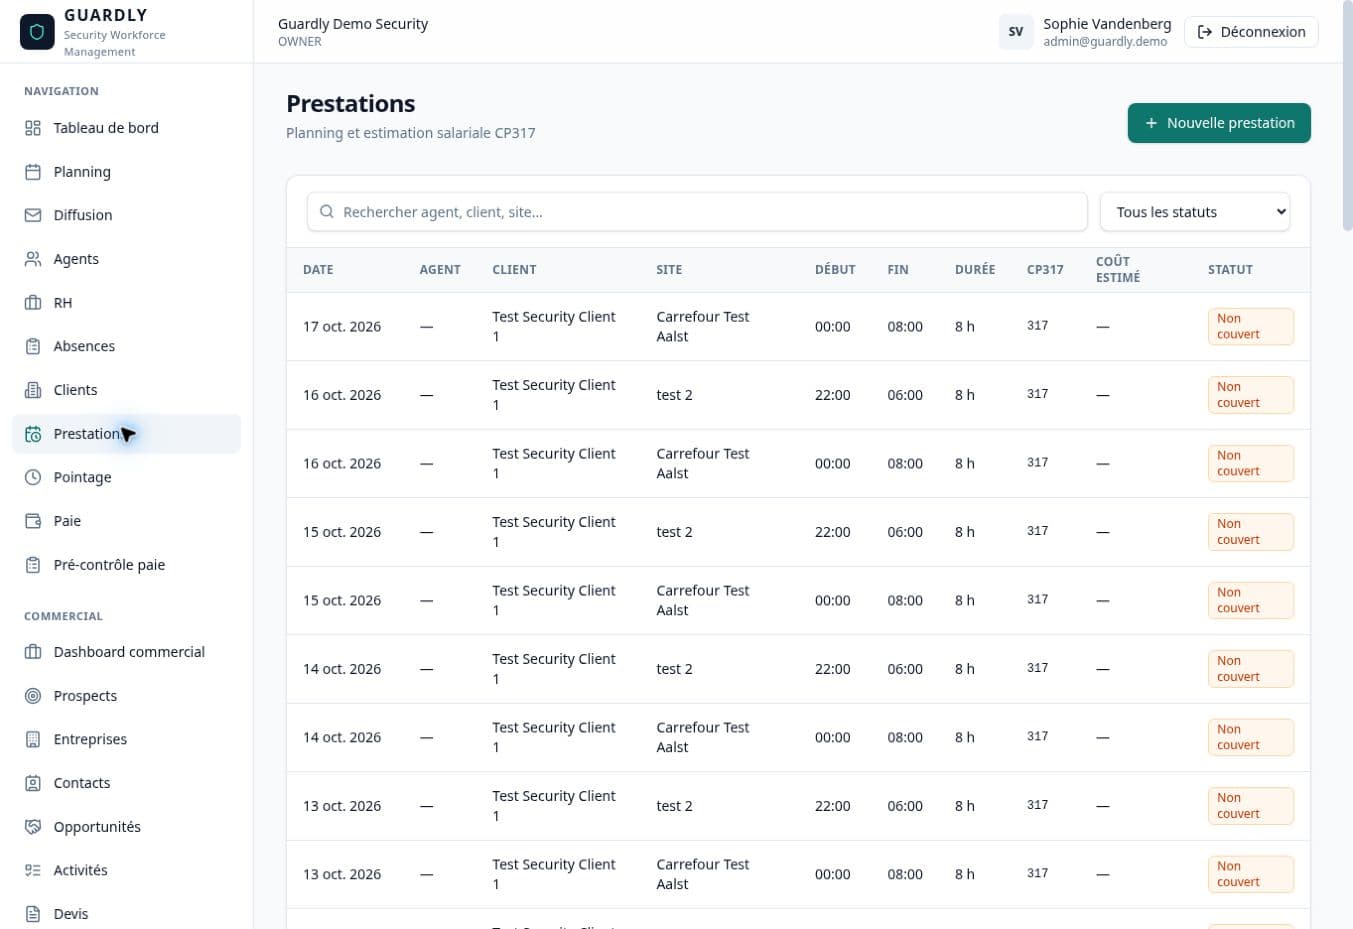Click the Prospects target icon
1353x929 pixels.
(x=33, y=696)
